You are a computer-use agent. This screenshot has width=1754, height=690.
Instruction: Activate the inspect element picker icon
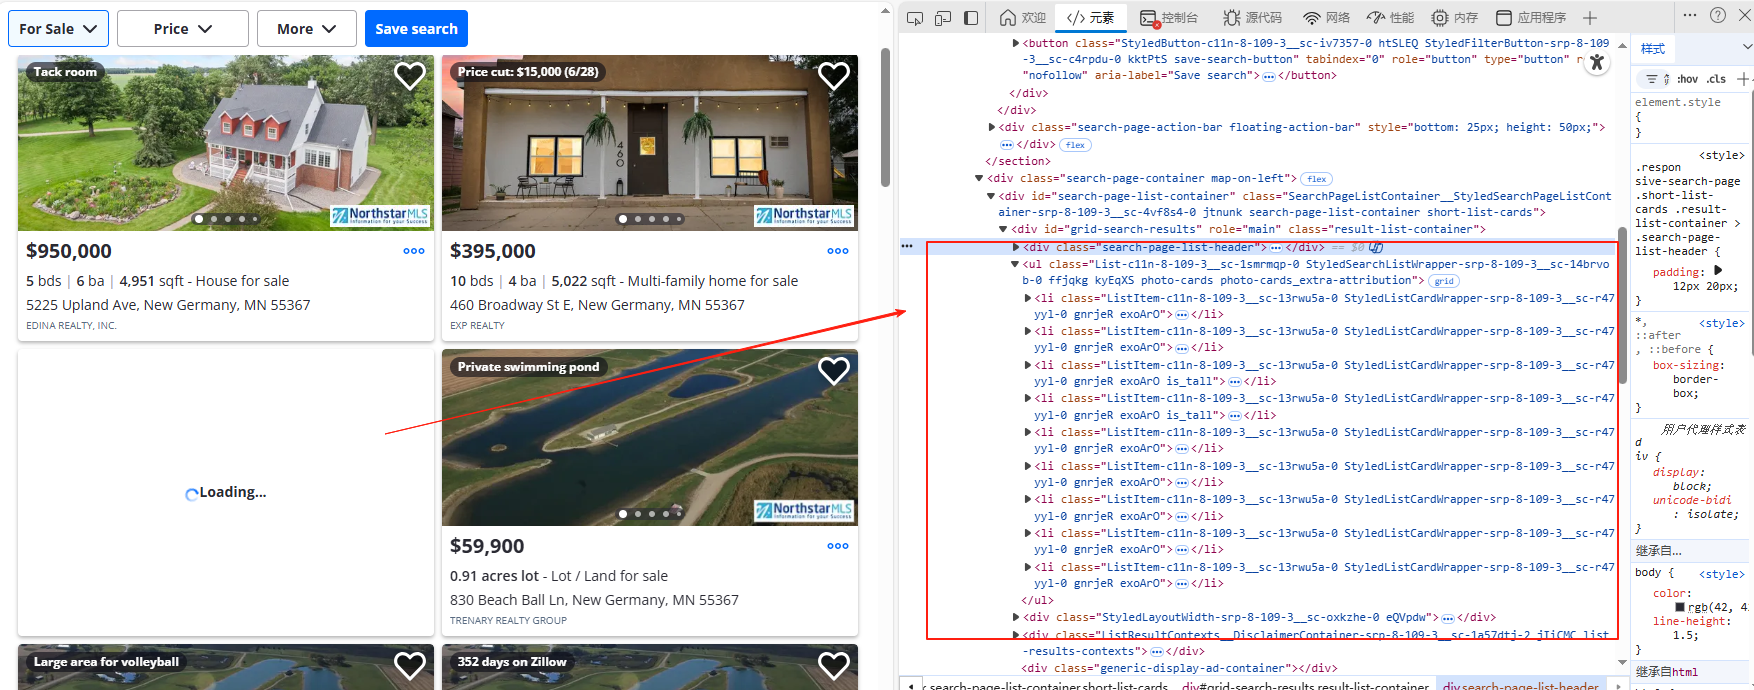[914, 18]
